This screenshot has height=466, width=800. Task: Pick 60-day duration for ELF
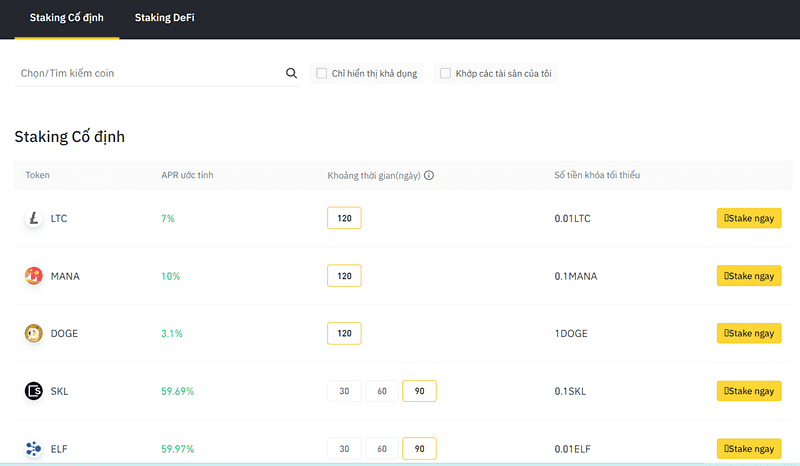pyautogui.click(x=381, y=449)
